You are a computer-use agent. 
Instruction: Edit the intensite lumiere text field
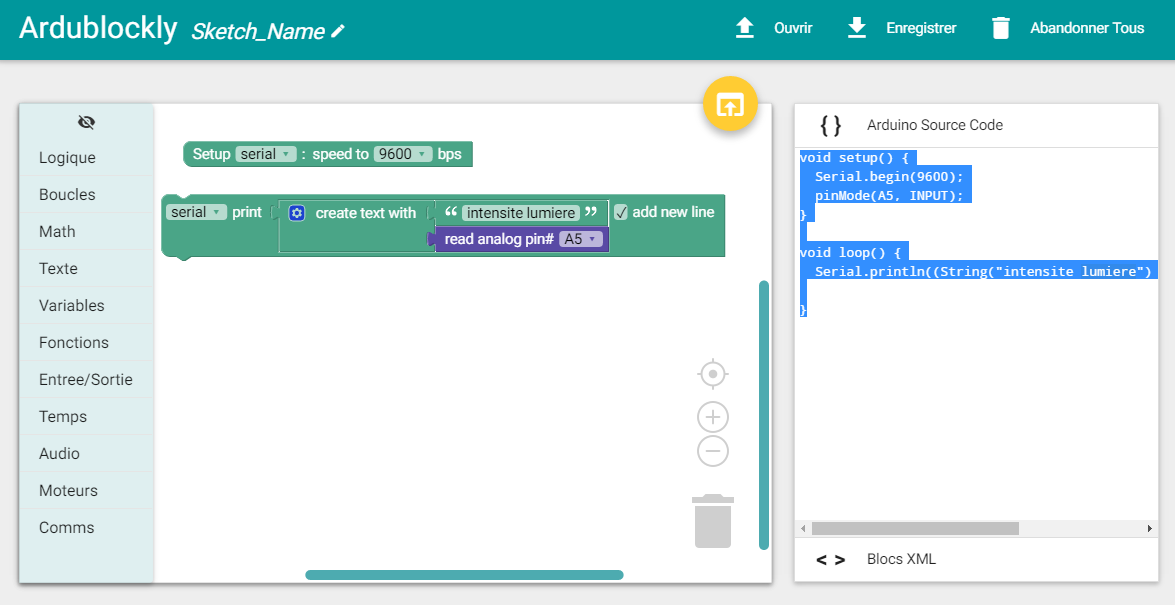521,213
